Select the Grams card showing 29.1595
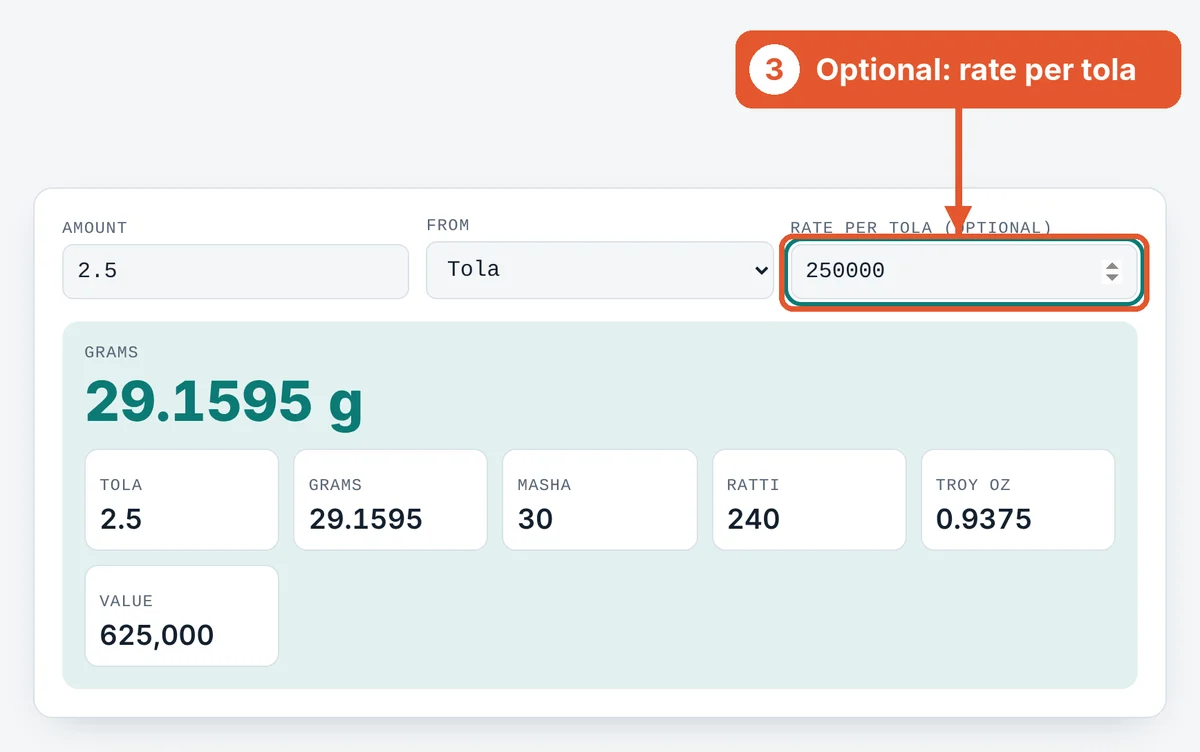 [x=390, y=500]
